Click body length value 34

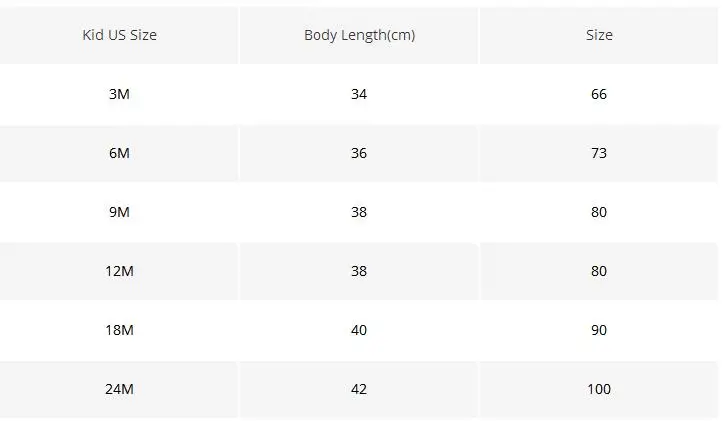pos(359,94)
